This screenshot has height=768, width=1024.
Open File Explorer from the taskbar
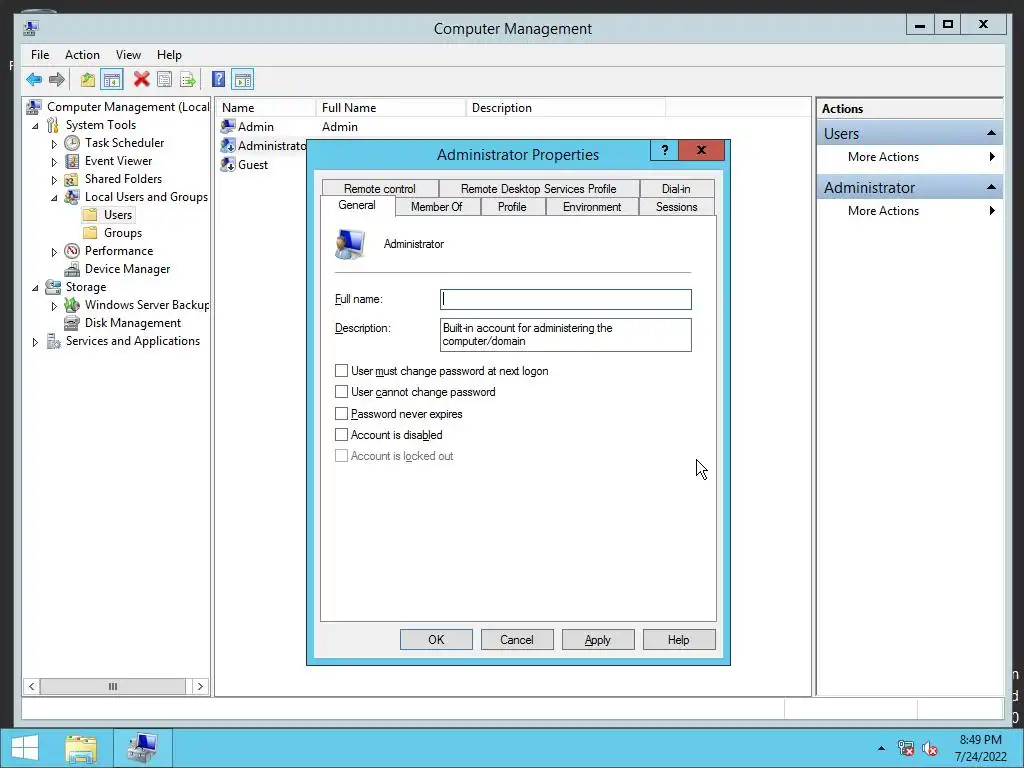tap(81, 748)
